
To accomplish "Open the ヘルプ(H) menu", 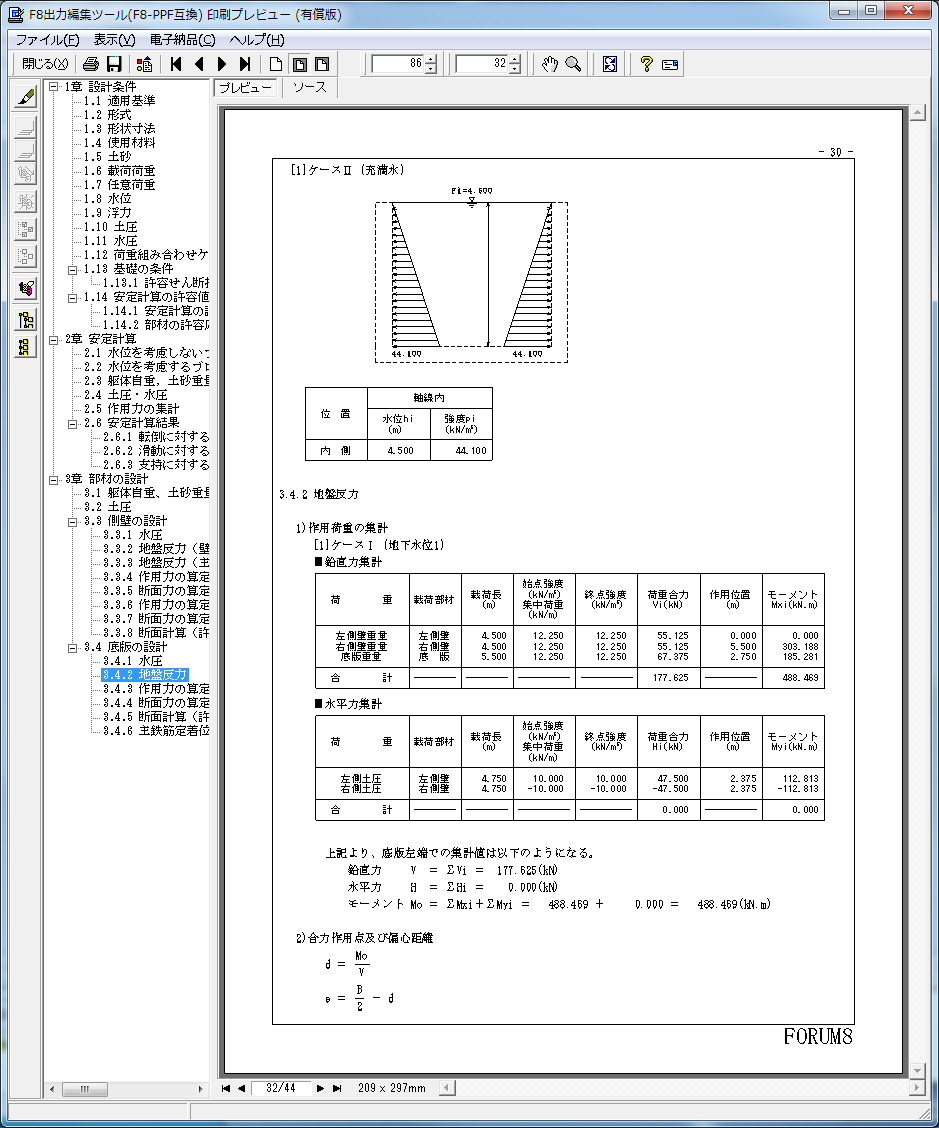I will (257, 40).
